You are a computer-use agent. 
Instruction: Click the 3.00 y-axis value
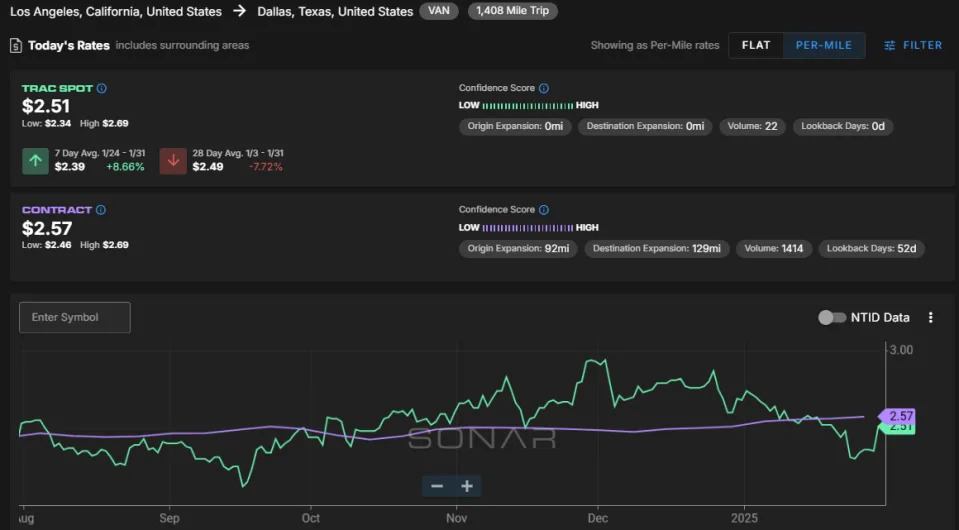point(901,350)
